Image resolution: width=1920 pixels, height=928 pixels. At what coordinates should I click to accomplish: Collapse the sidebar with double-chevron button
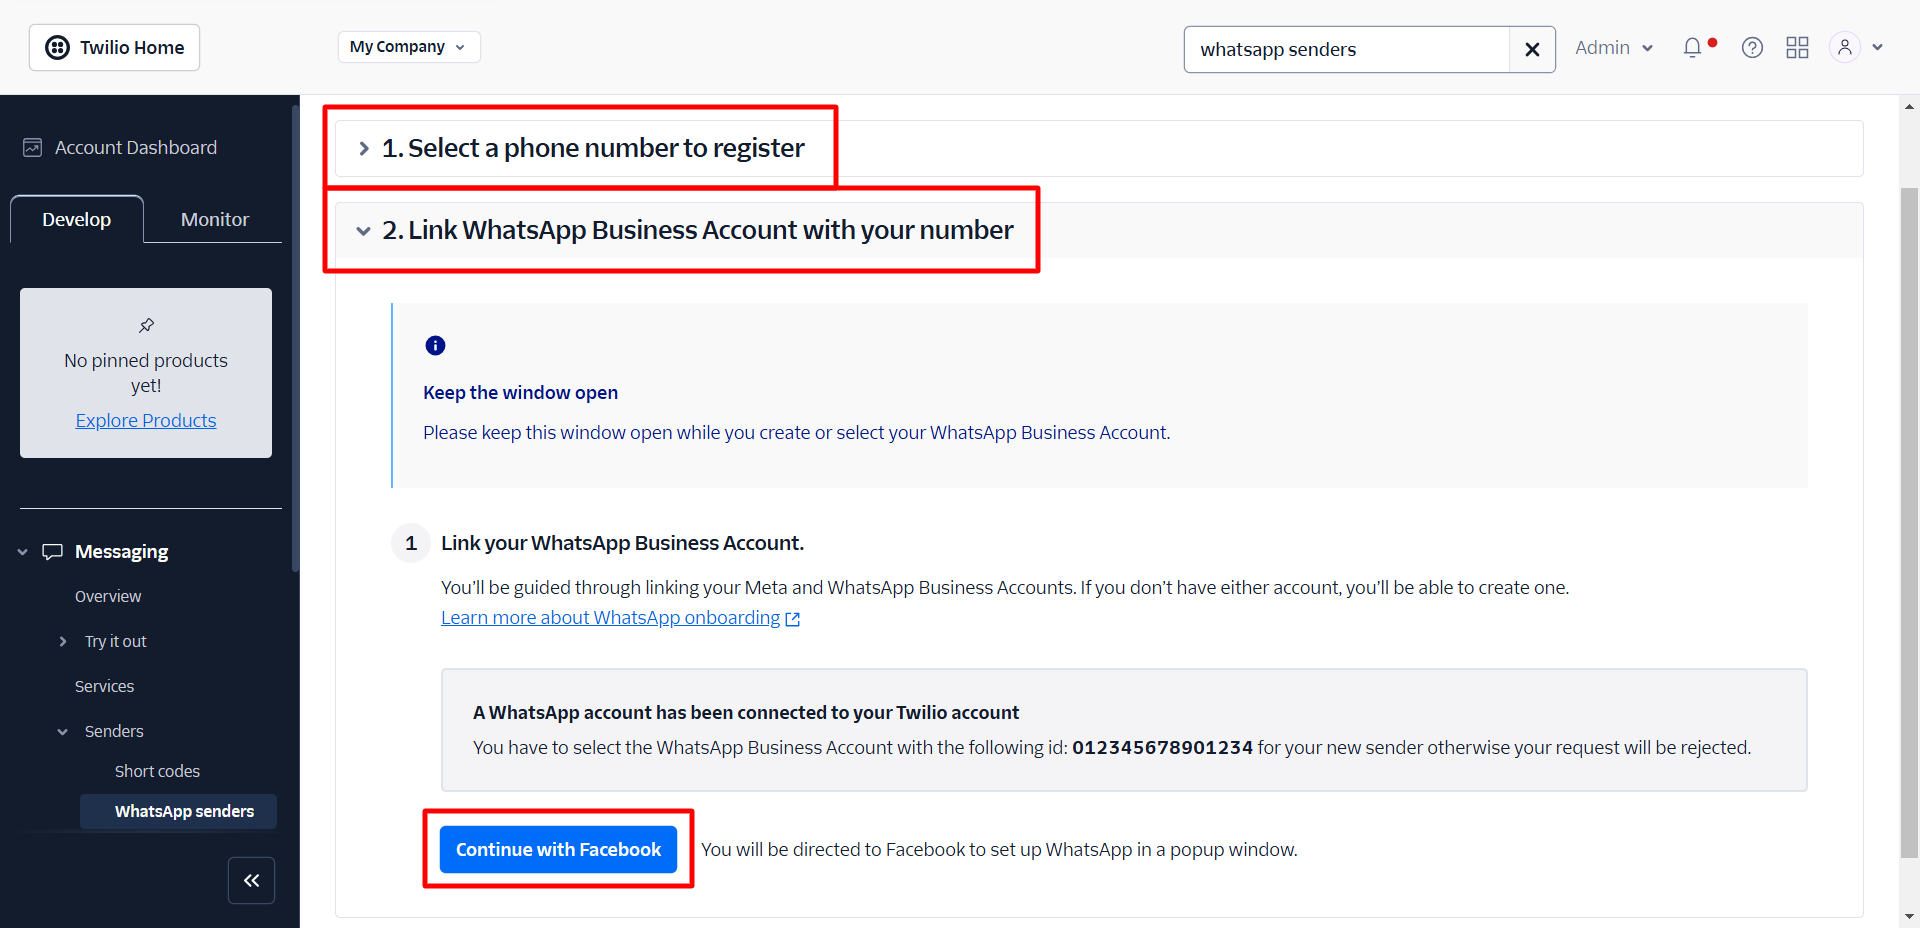tap(251, 880)
